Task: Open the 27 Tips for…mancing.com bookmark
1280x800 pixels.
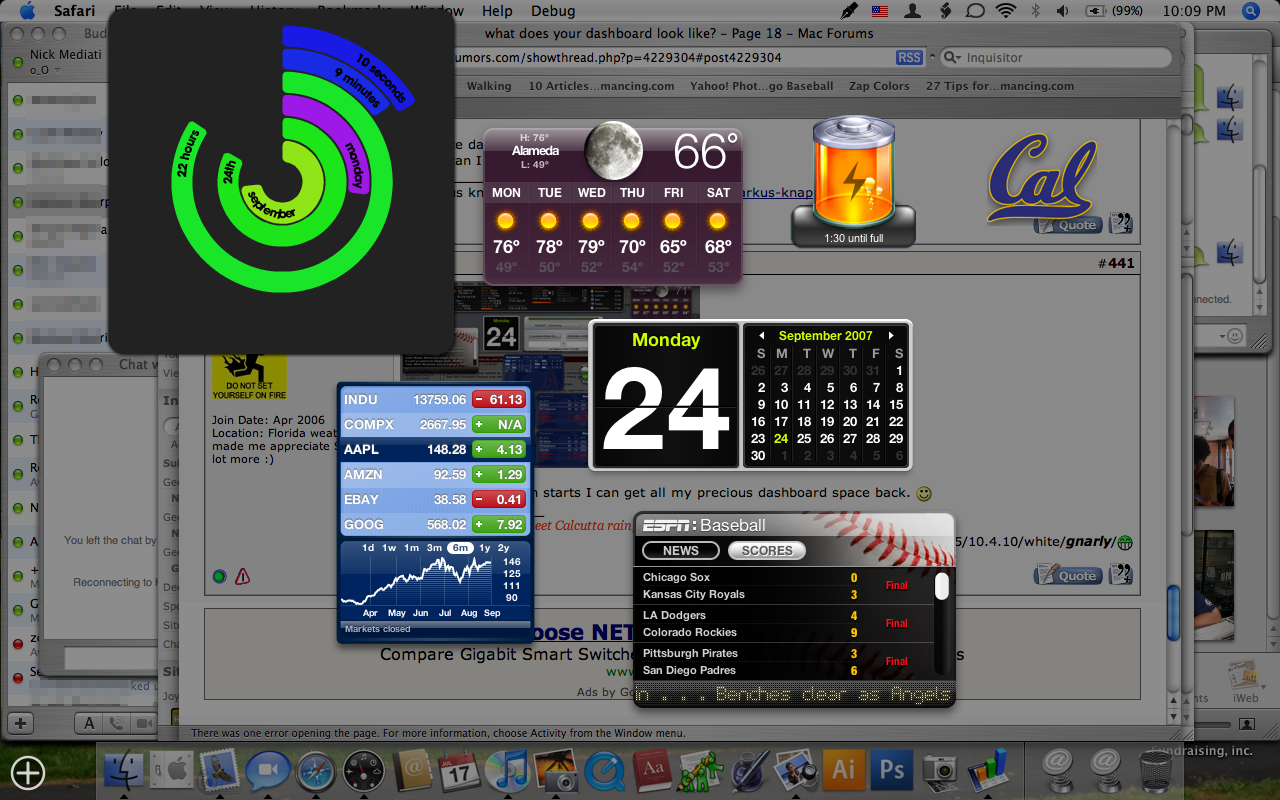Action: (x=1000, y=86)
